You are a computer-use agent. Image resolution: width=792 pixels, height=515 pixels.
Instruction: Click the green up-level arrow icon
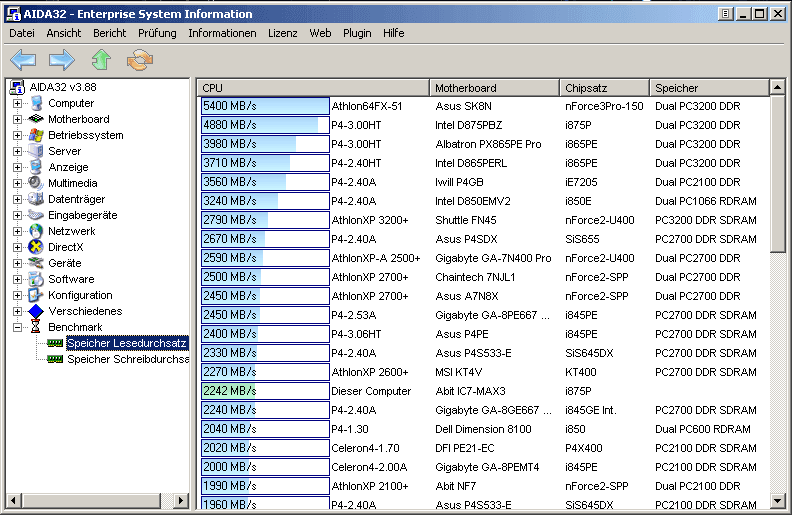(101, 60)
